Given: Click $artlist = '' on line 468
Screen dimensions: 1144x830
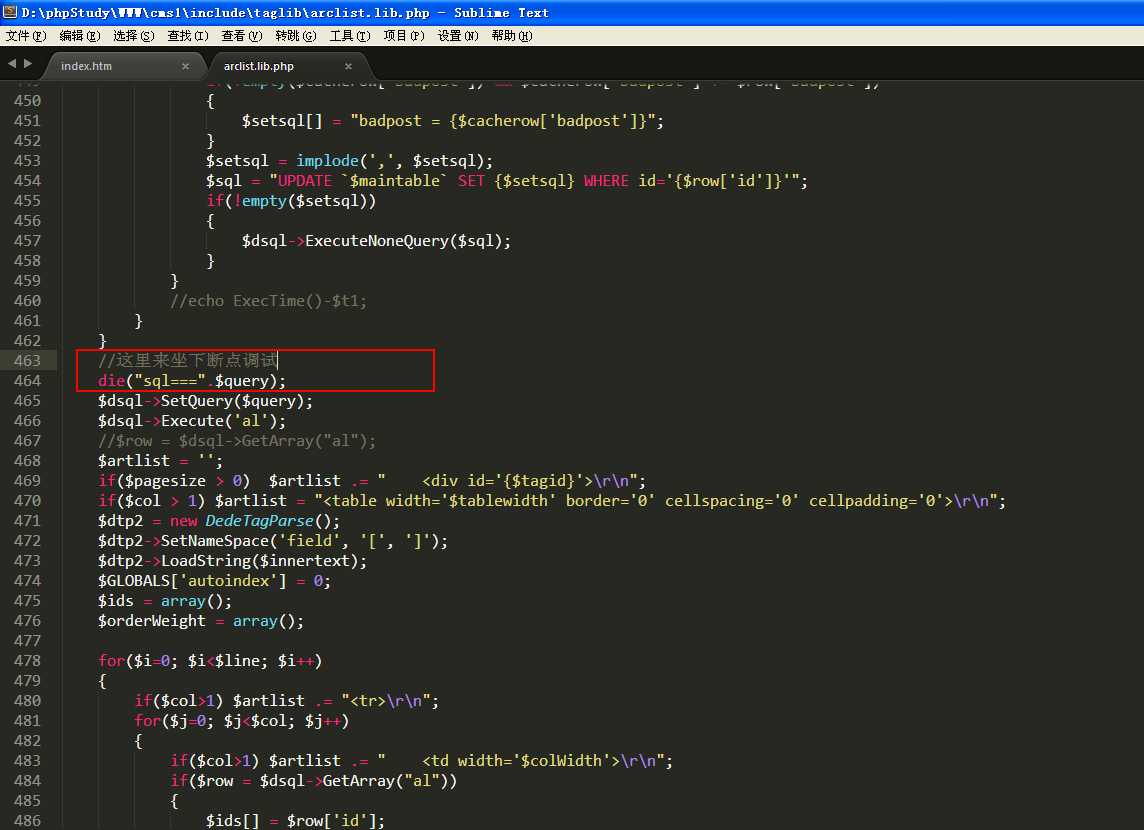Looking at the screenshot, I should (x=161, y=461).
